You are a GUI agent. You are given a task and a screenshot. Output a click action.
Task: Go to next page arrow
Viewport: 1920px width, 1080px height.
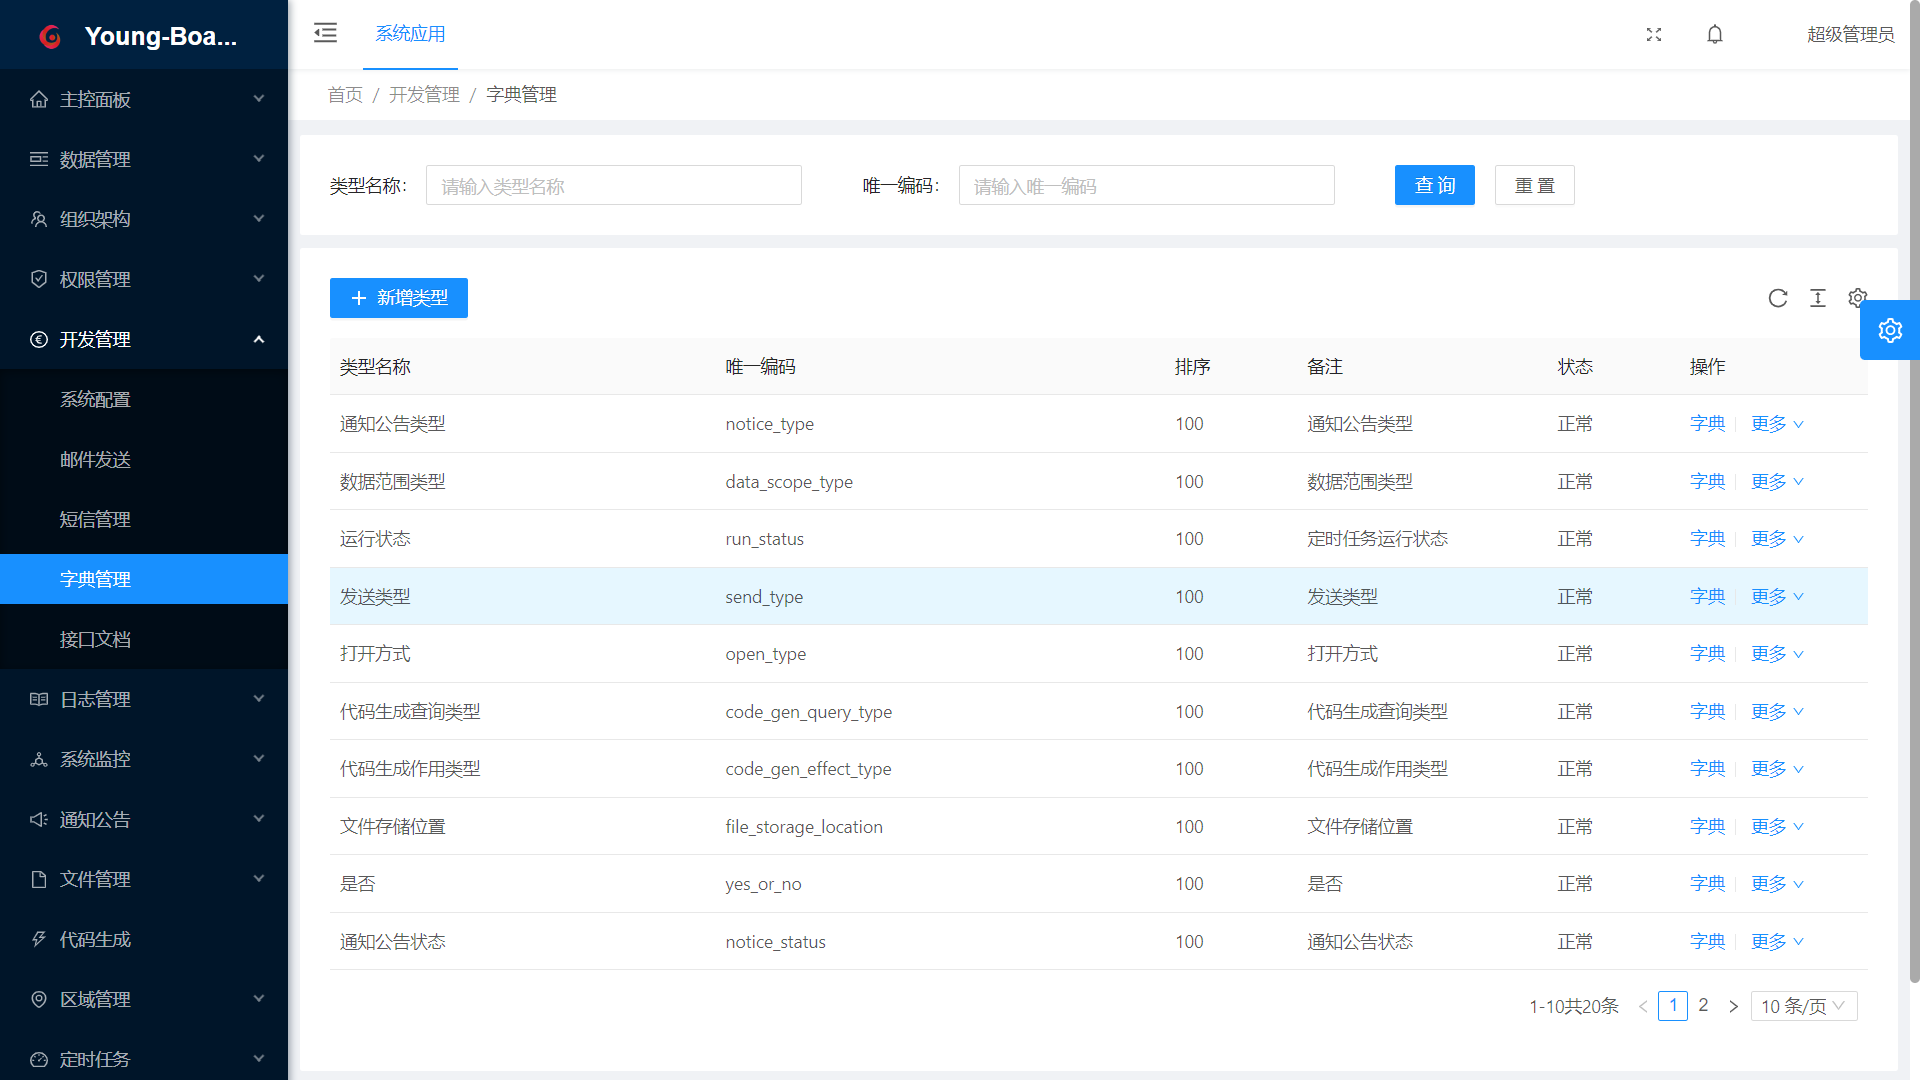(x=1733, y=1006)
